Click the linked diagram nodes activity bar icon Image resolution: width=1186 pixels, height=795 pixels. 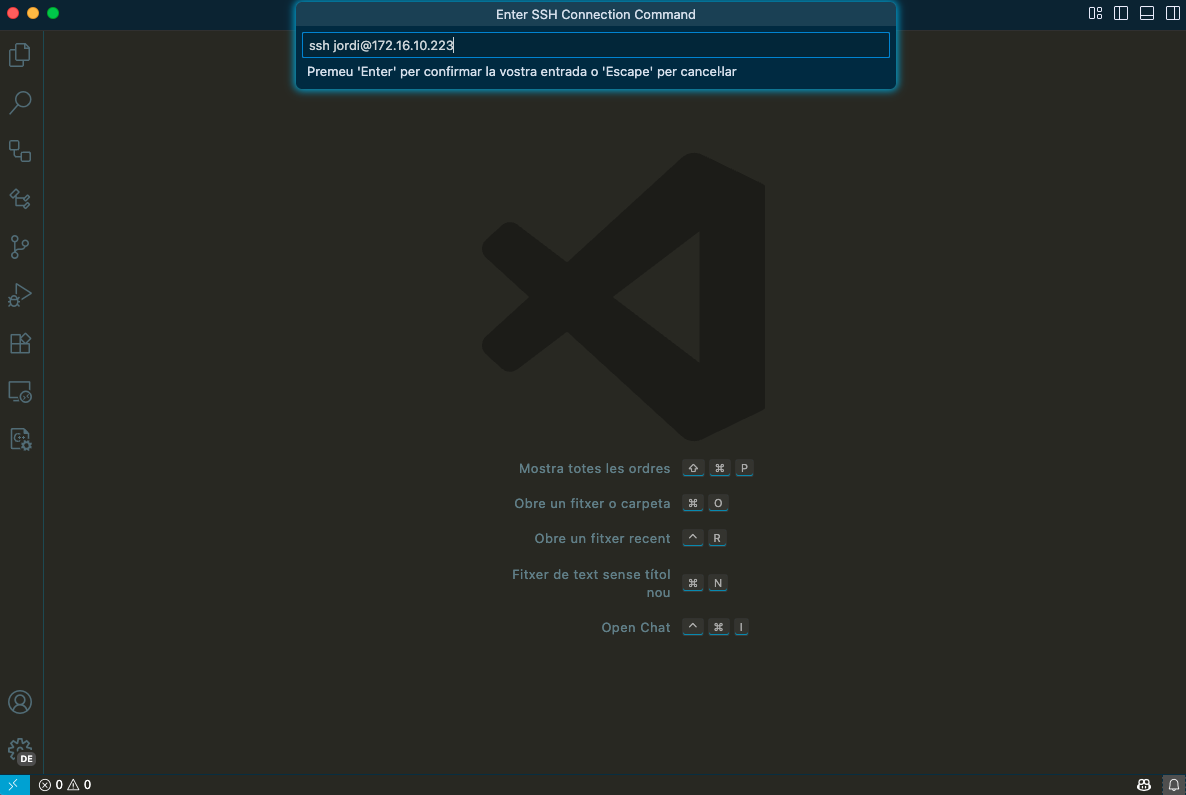pyautogui.click(x=20, y=199)
